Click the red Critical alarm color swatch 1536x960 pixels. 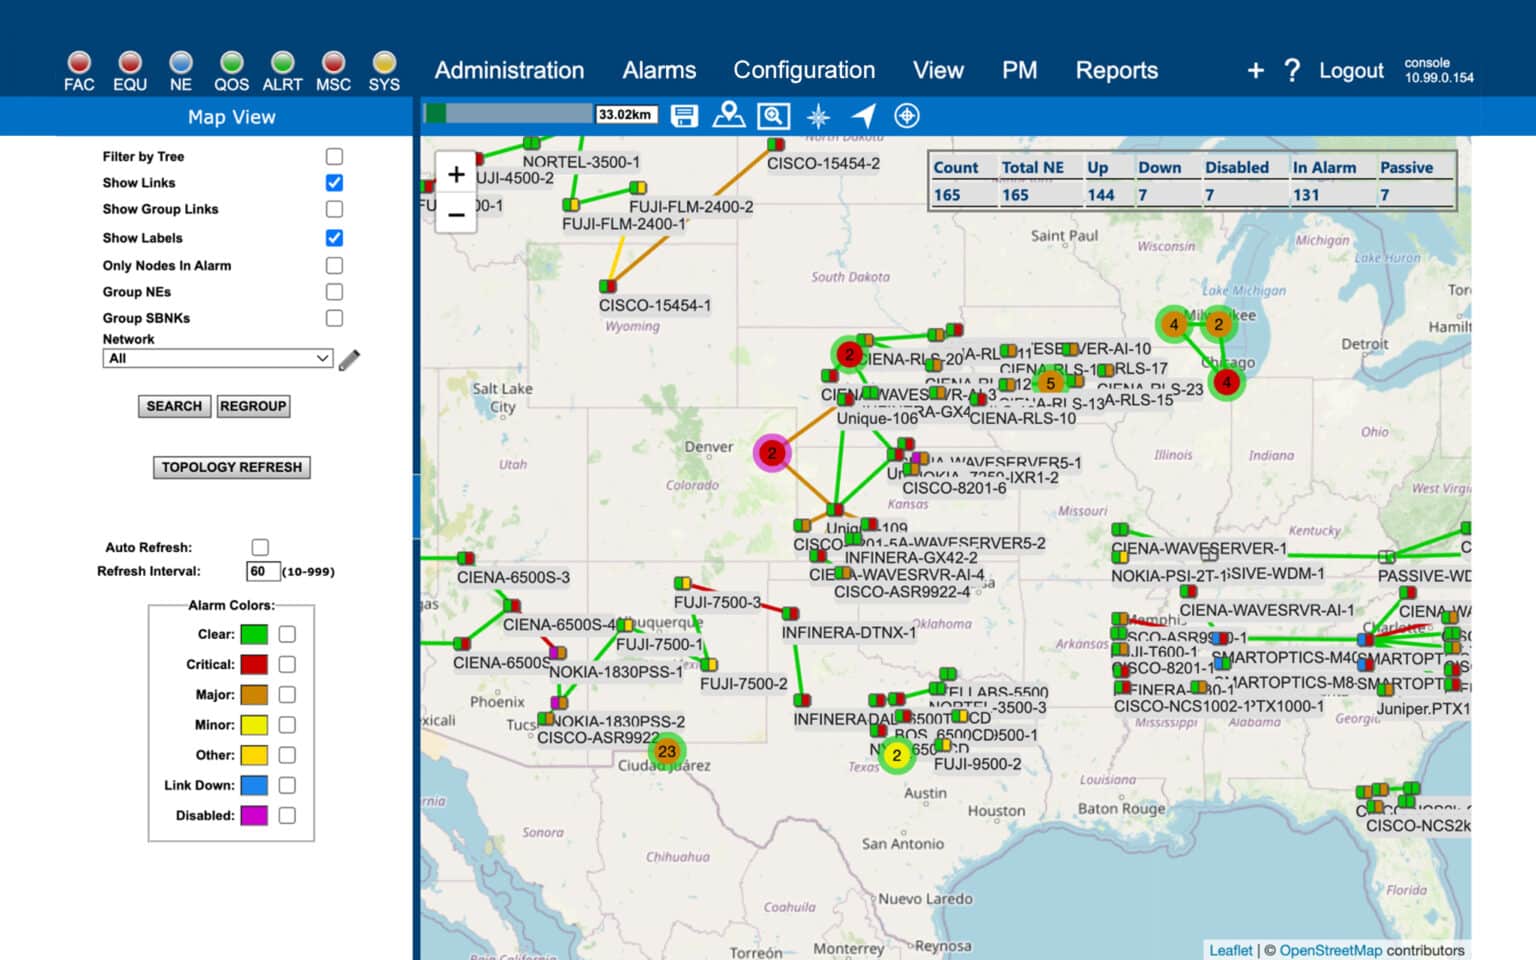point(254,665)
